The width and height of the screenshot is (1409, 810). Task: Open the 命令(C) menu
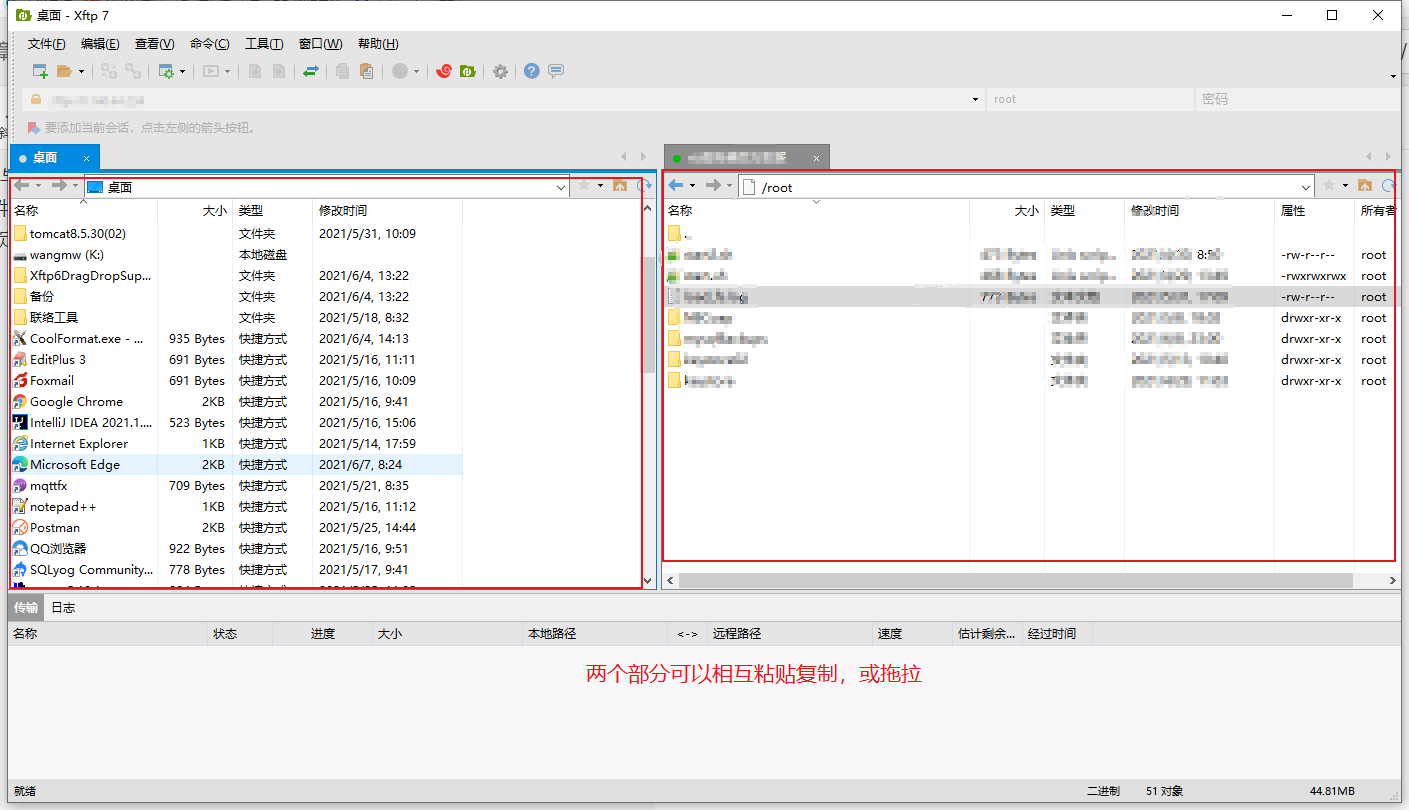point(209,44)
